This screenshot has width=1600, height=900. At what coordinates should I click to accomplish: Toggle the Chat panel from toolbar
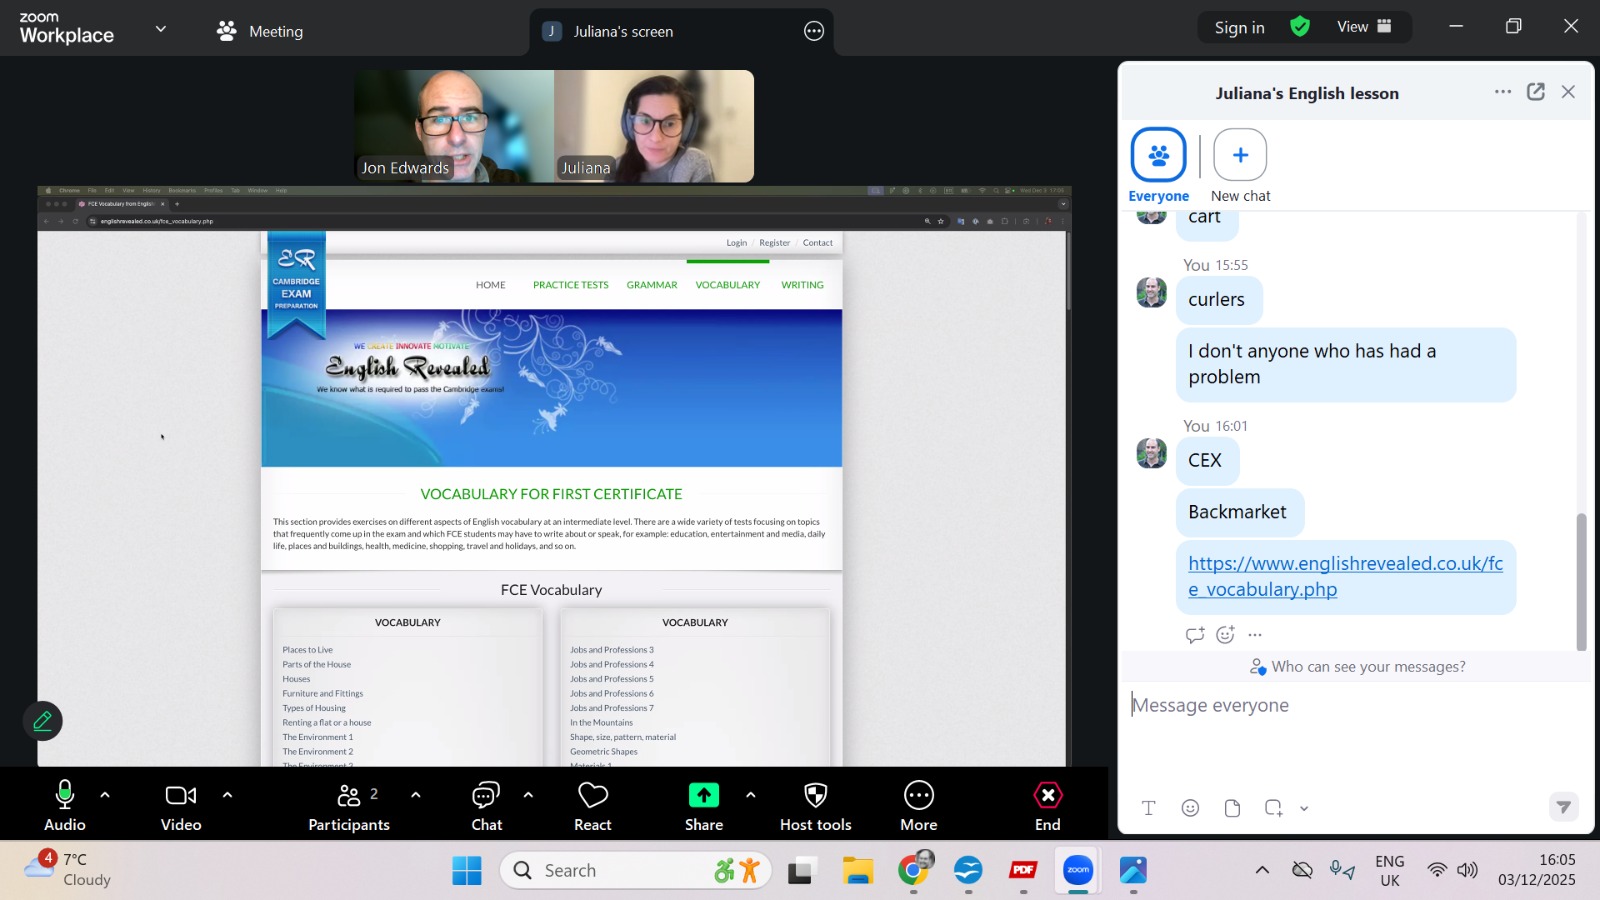pyautogui.click(x=486, y=806)
